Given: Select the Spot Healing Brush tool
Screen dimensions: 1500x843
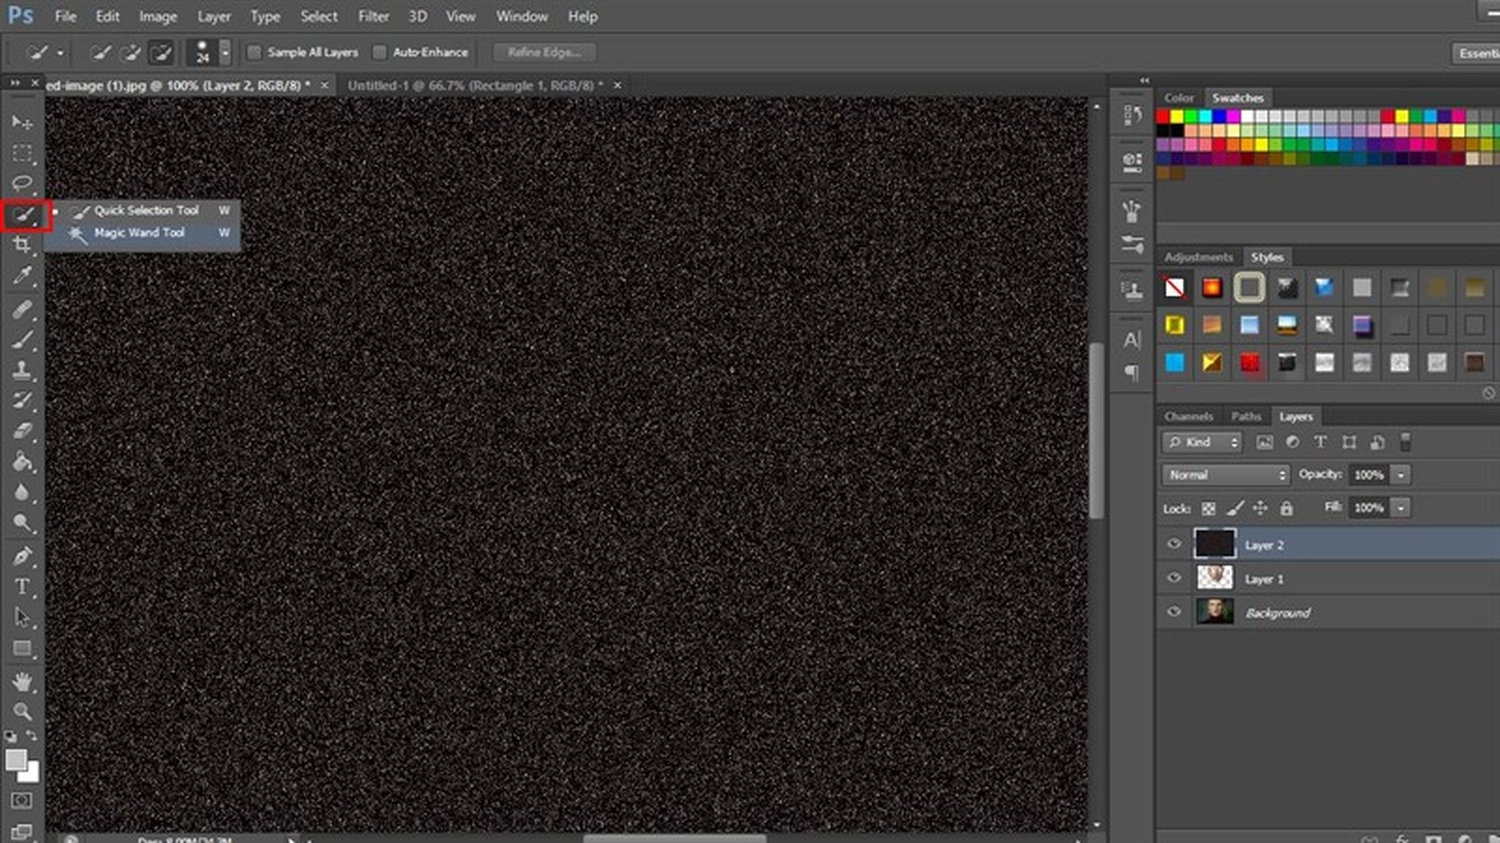Looking at the screenshot, I should [x=22, y=309].
